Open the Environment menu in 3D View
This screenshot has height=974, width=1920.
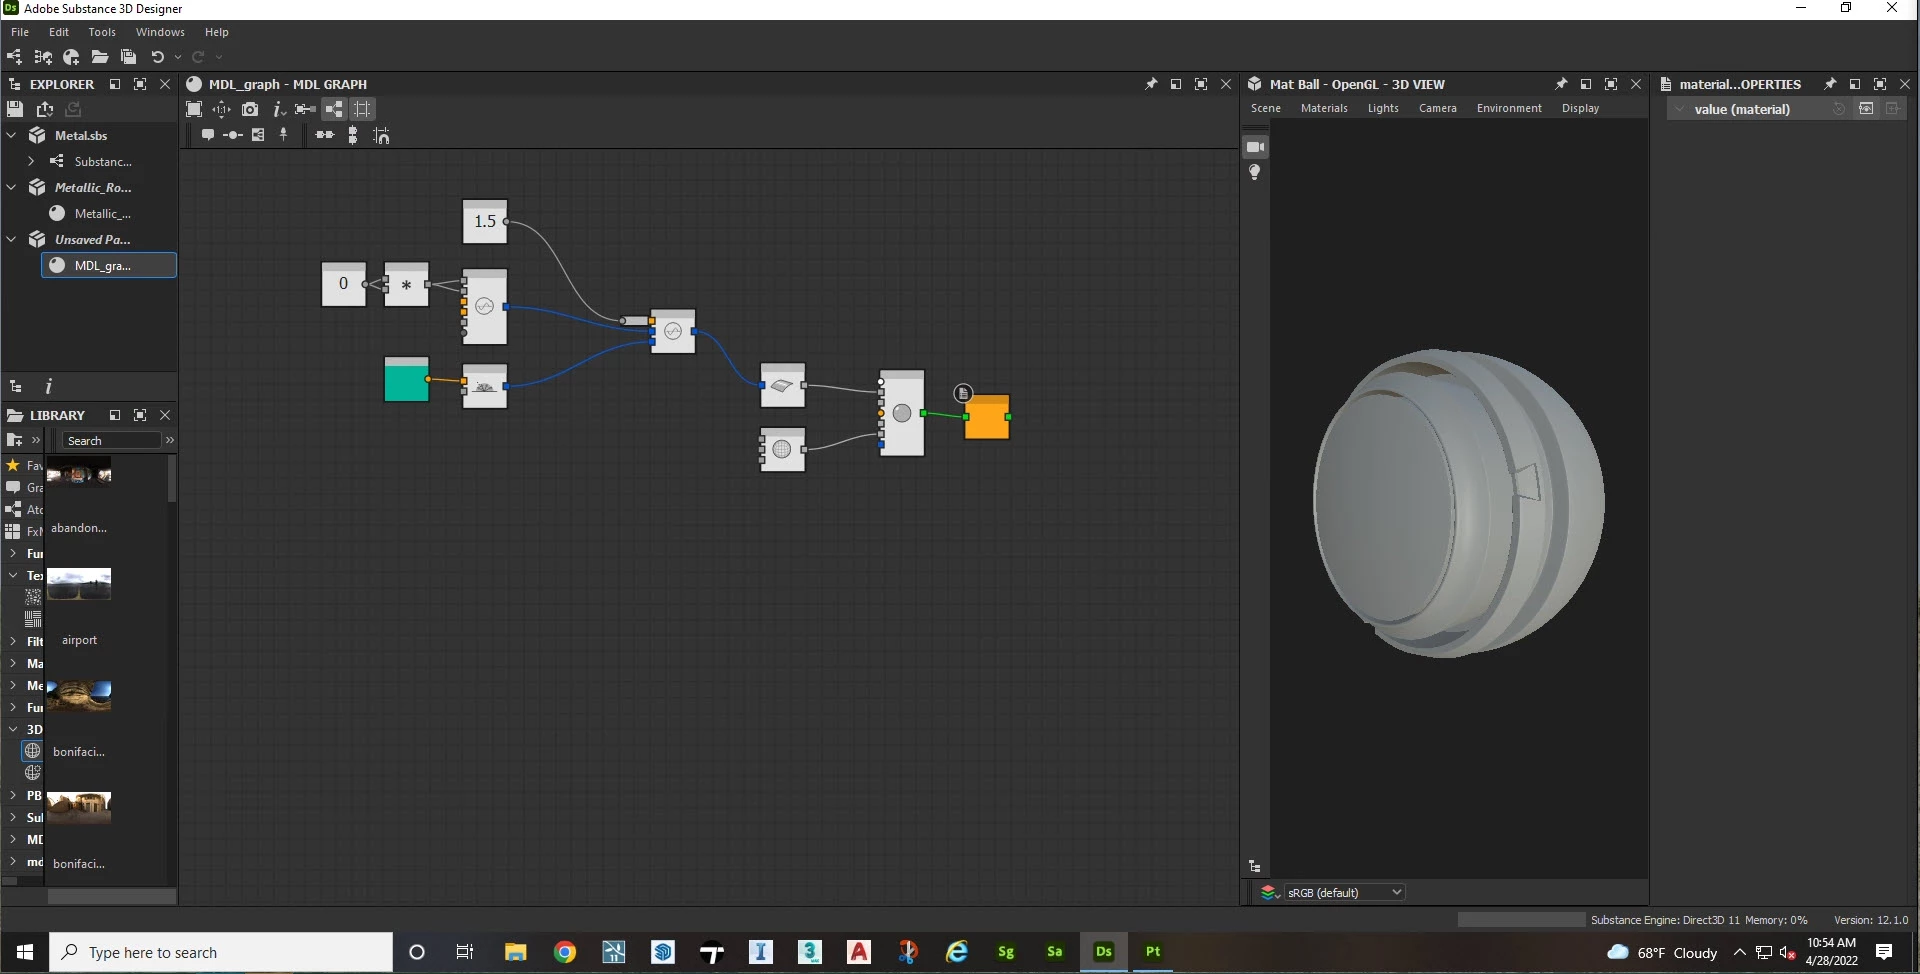(1509, 108)
